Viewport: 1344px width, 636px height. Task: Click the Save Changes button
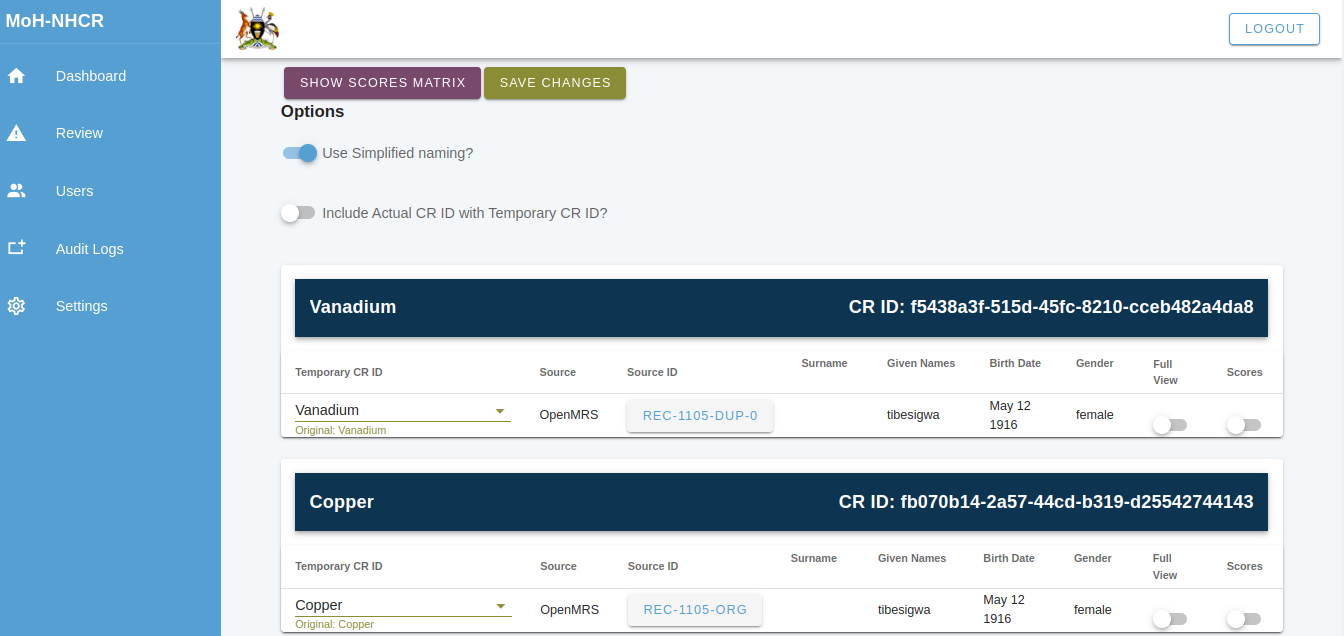[x=555, y=83]
